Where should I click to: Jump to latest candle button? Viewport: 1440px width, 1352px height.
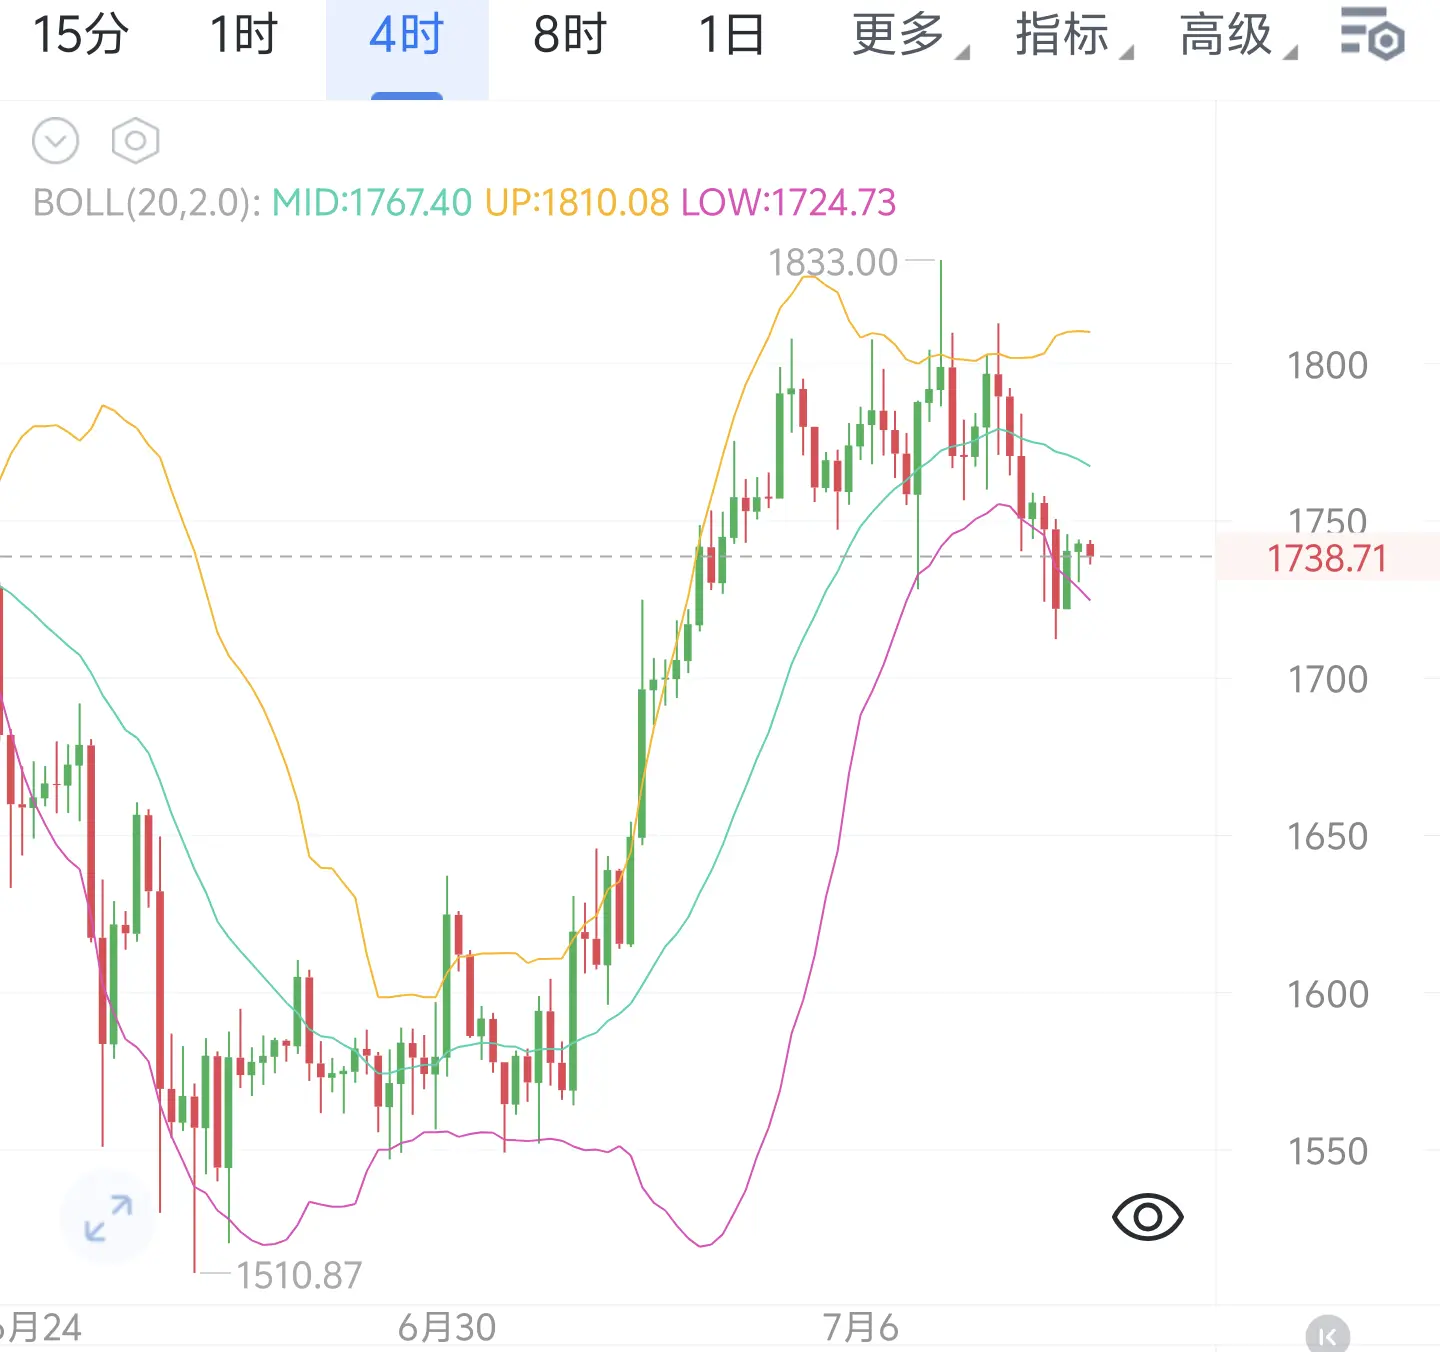(x=1327, y=1335)
